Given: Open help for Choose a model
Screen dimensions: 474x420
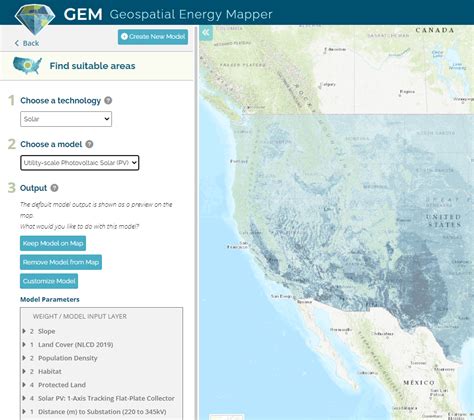Looking at the screenshot, I should [89, 144].
